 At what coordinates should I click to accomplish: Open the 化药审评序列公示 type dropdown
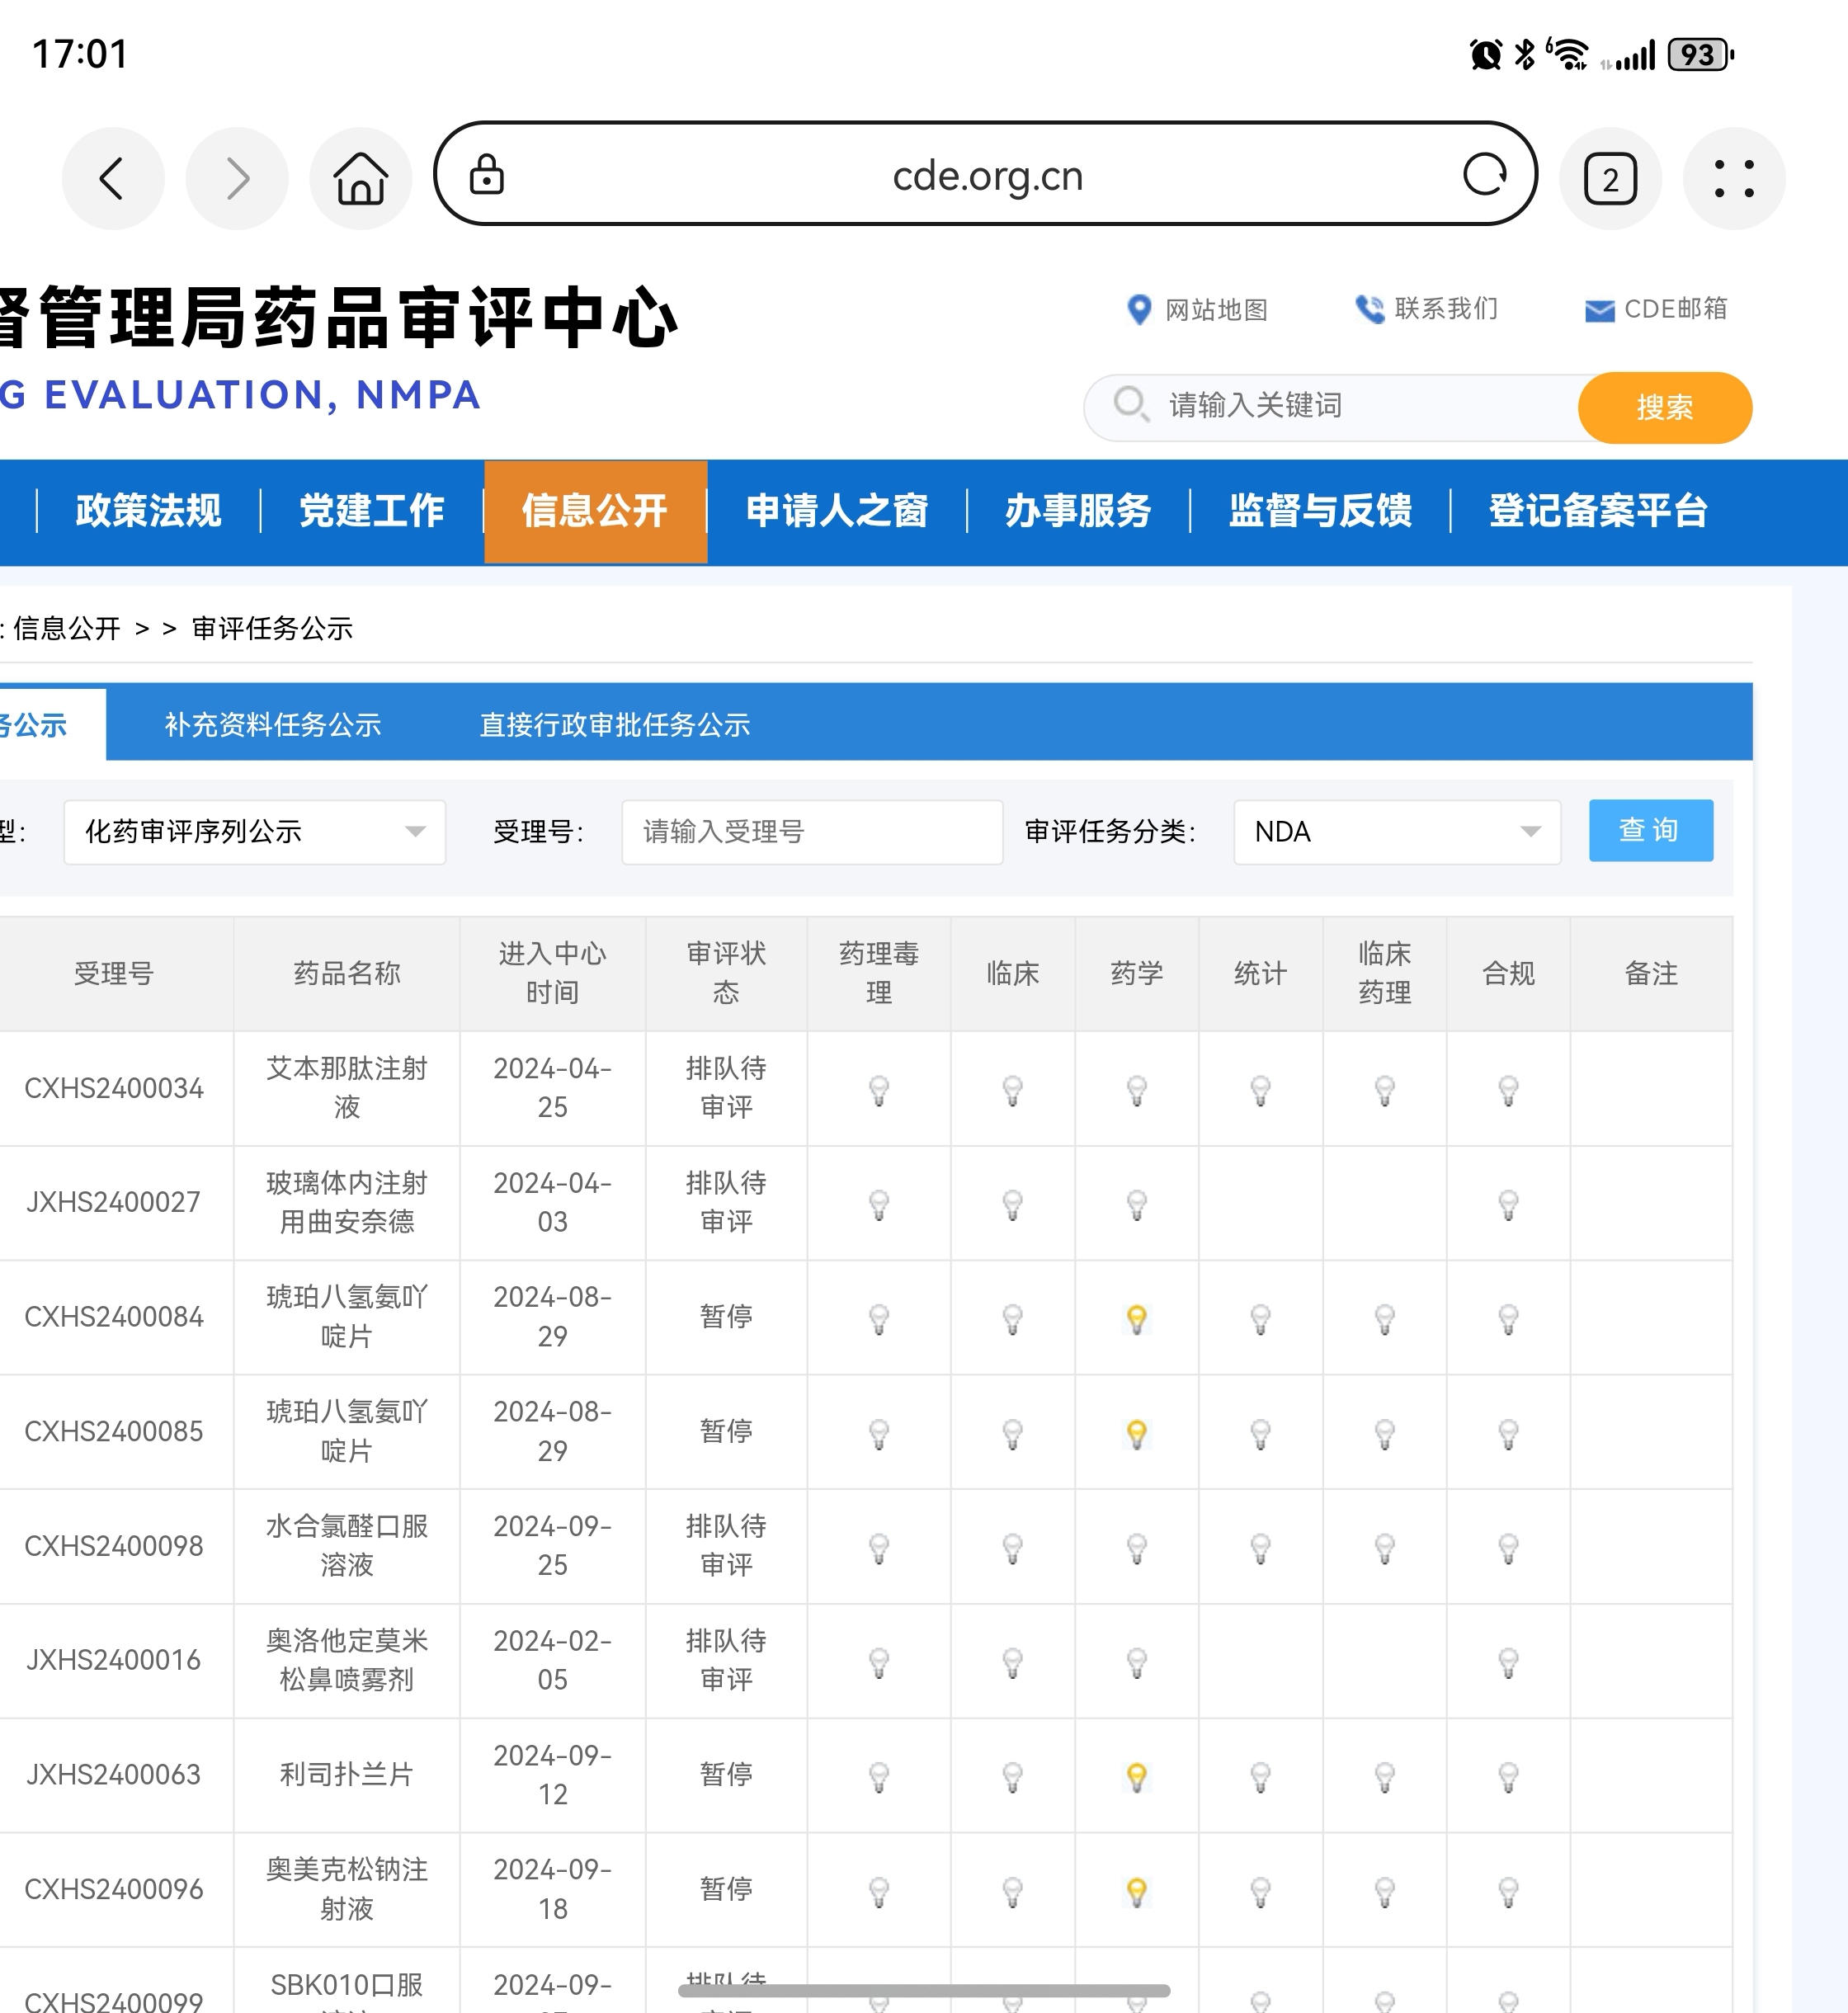254,831
